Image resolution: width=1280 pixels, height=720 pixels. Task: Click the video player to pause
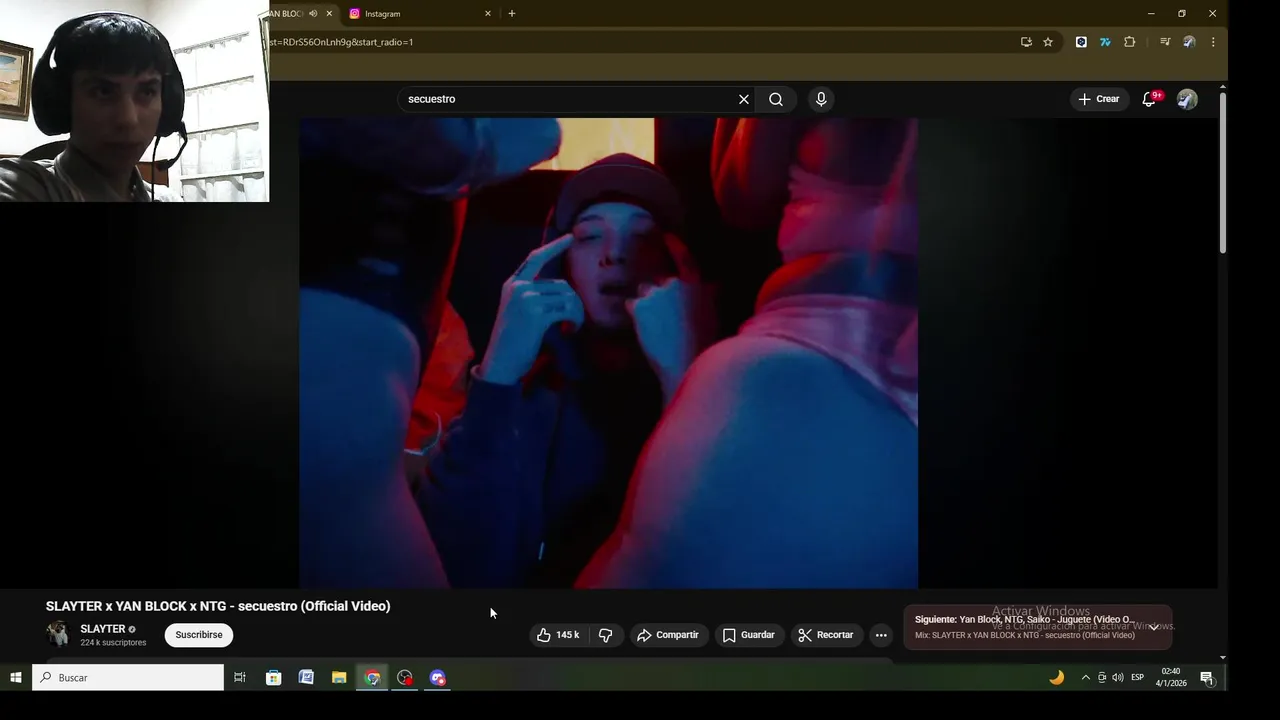coord(608,353)
